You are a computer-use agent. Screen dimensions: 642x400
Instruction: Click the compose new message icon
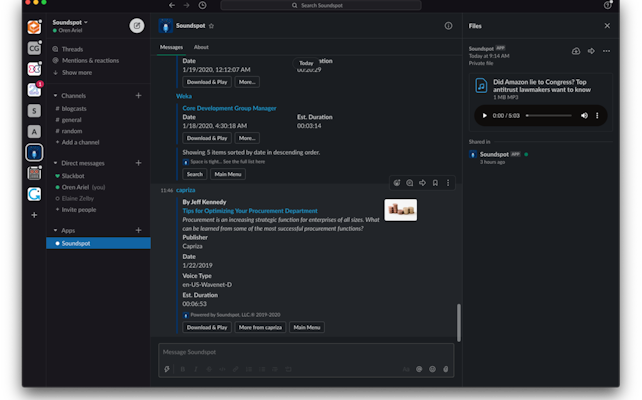[137, 25]
